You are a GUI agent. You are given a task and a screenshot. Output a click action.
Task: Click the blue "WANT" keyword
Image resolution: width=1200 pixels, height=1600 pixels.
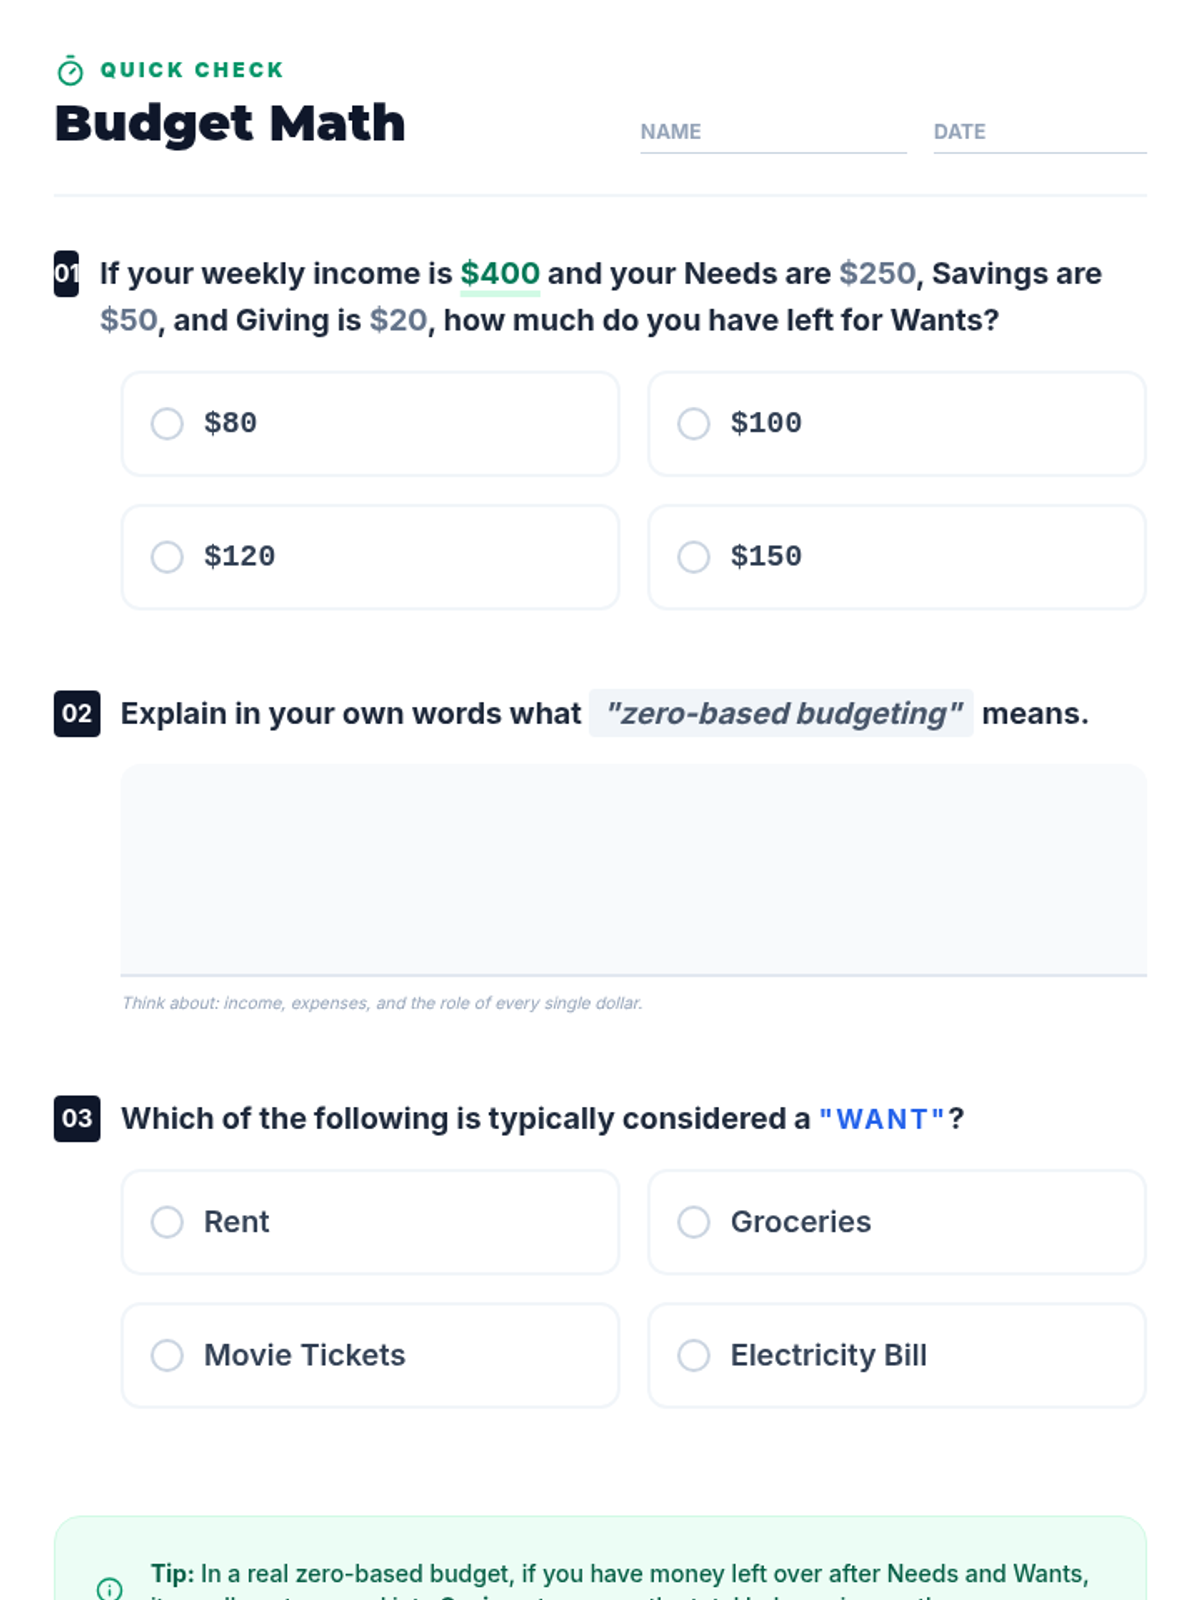(x=882, y=1119)
